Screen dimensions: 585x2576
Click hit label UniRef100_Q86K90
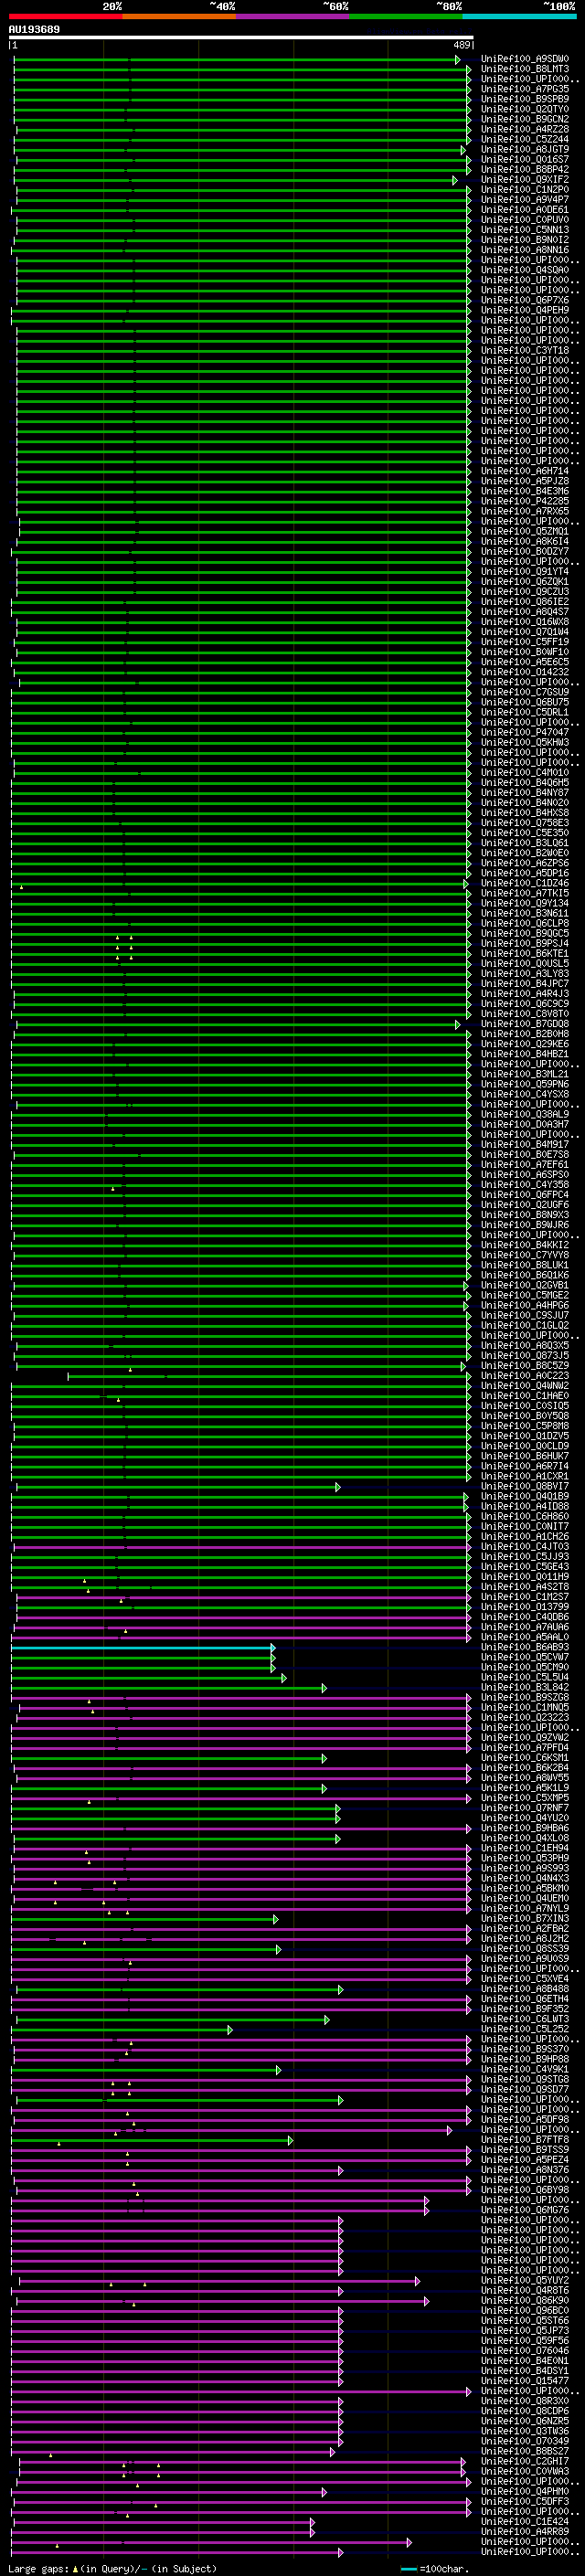[525, 2300]
